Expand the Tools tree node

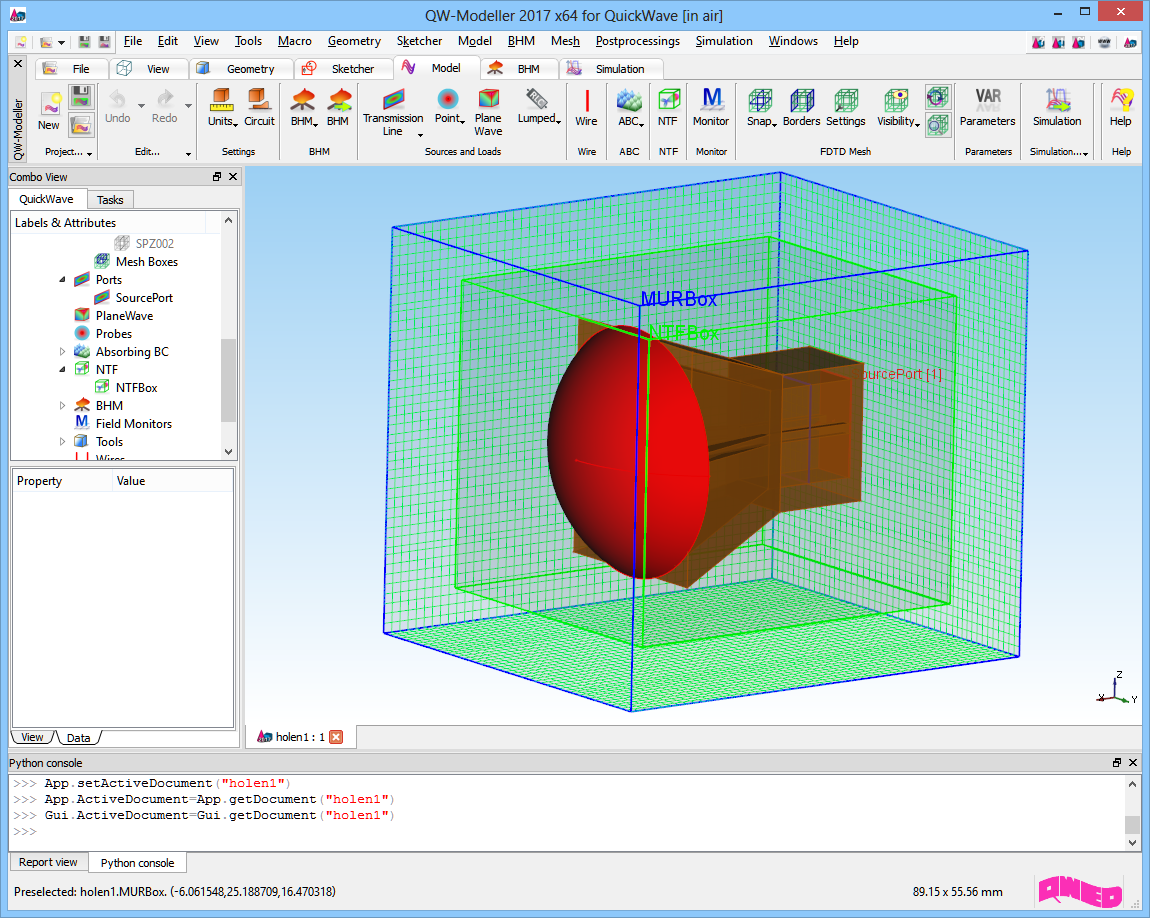62,441
